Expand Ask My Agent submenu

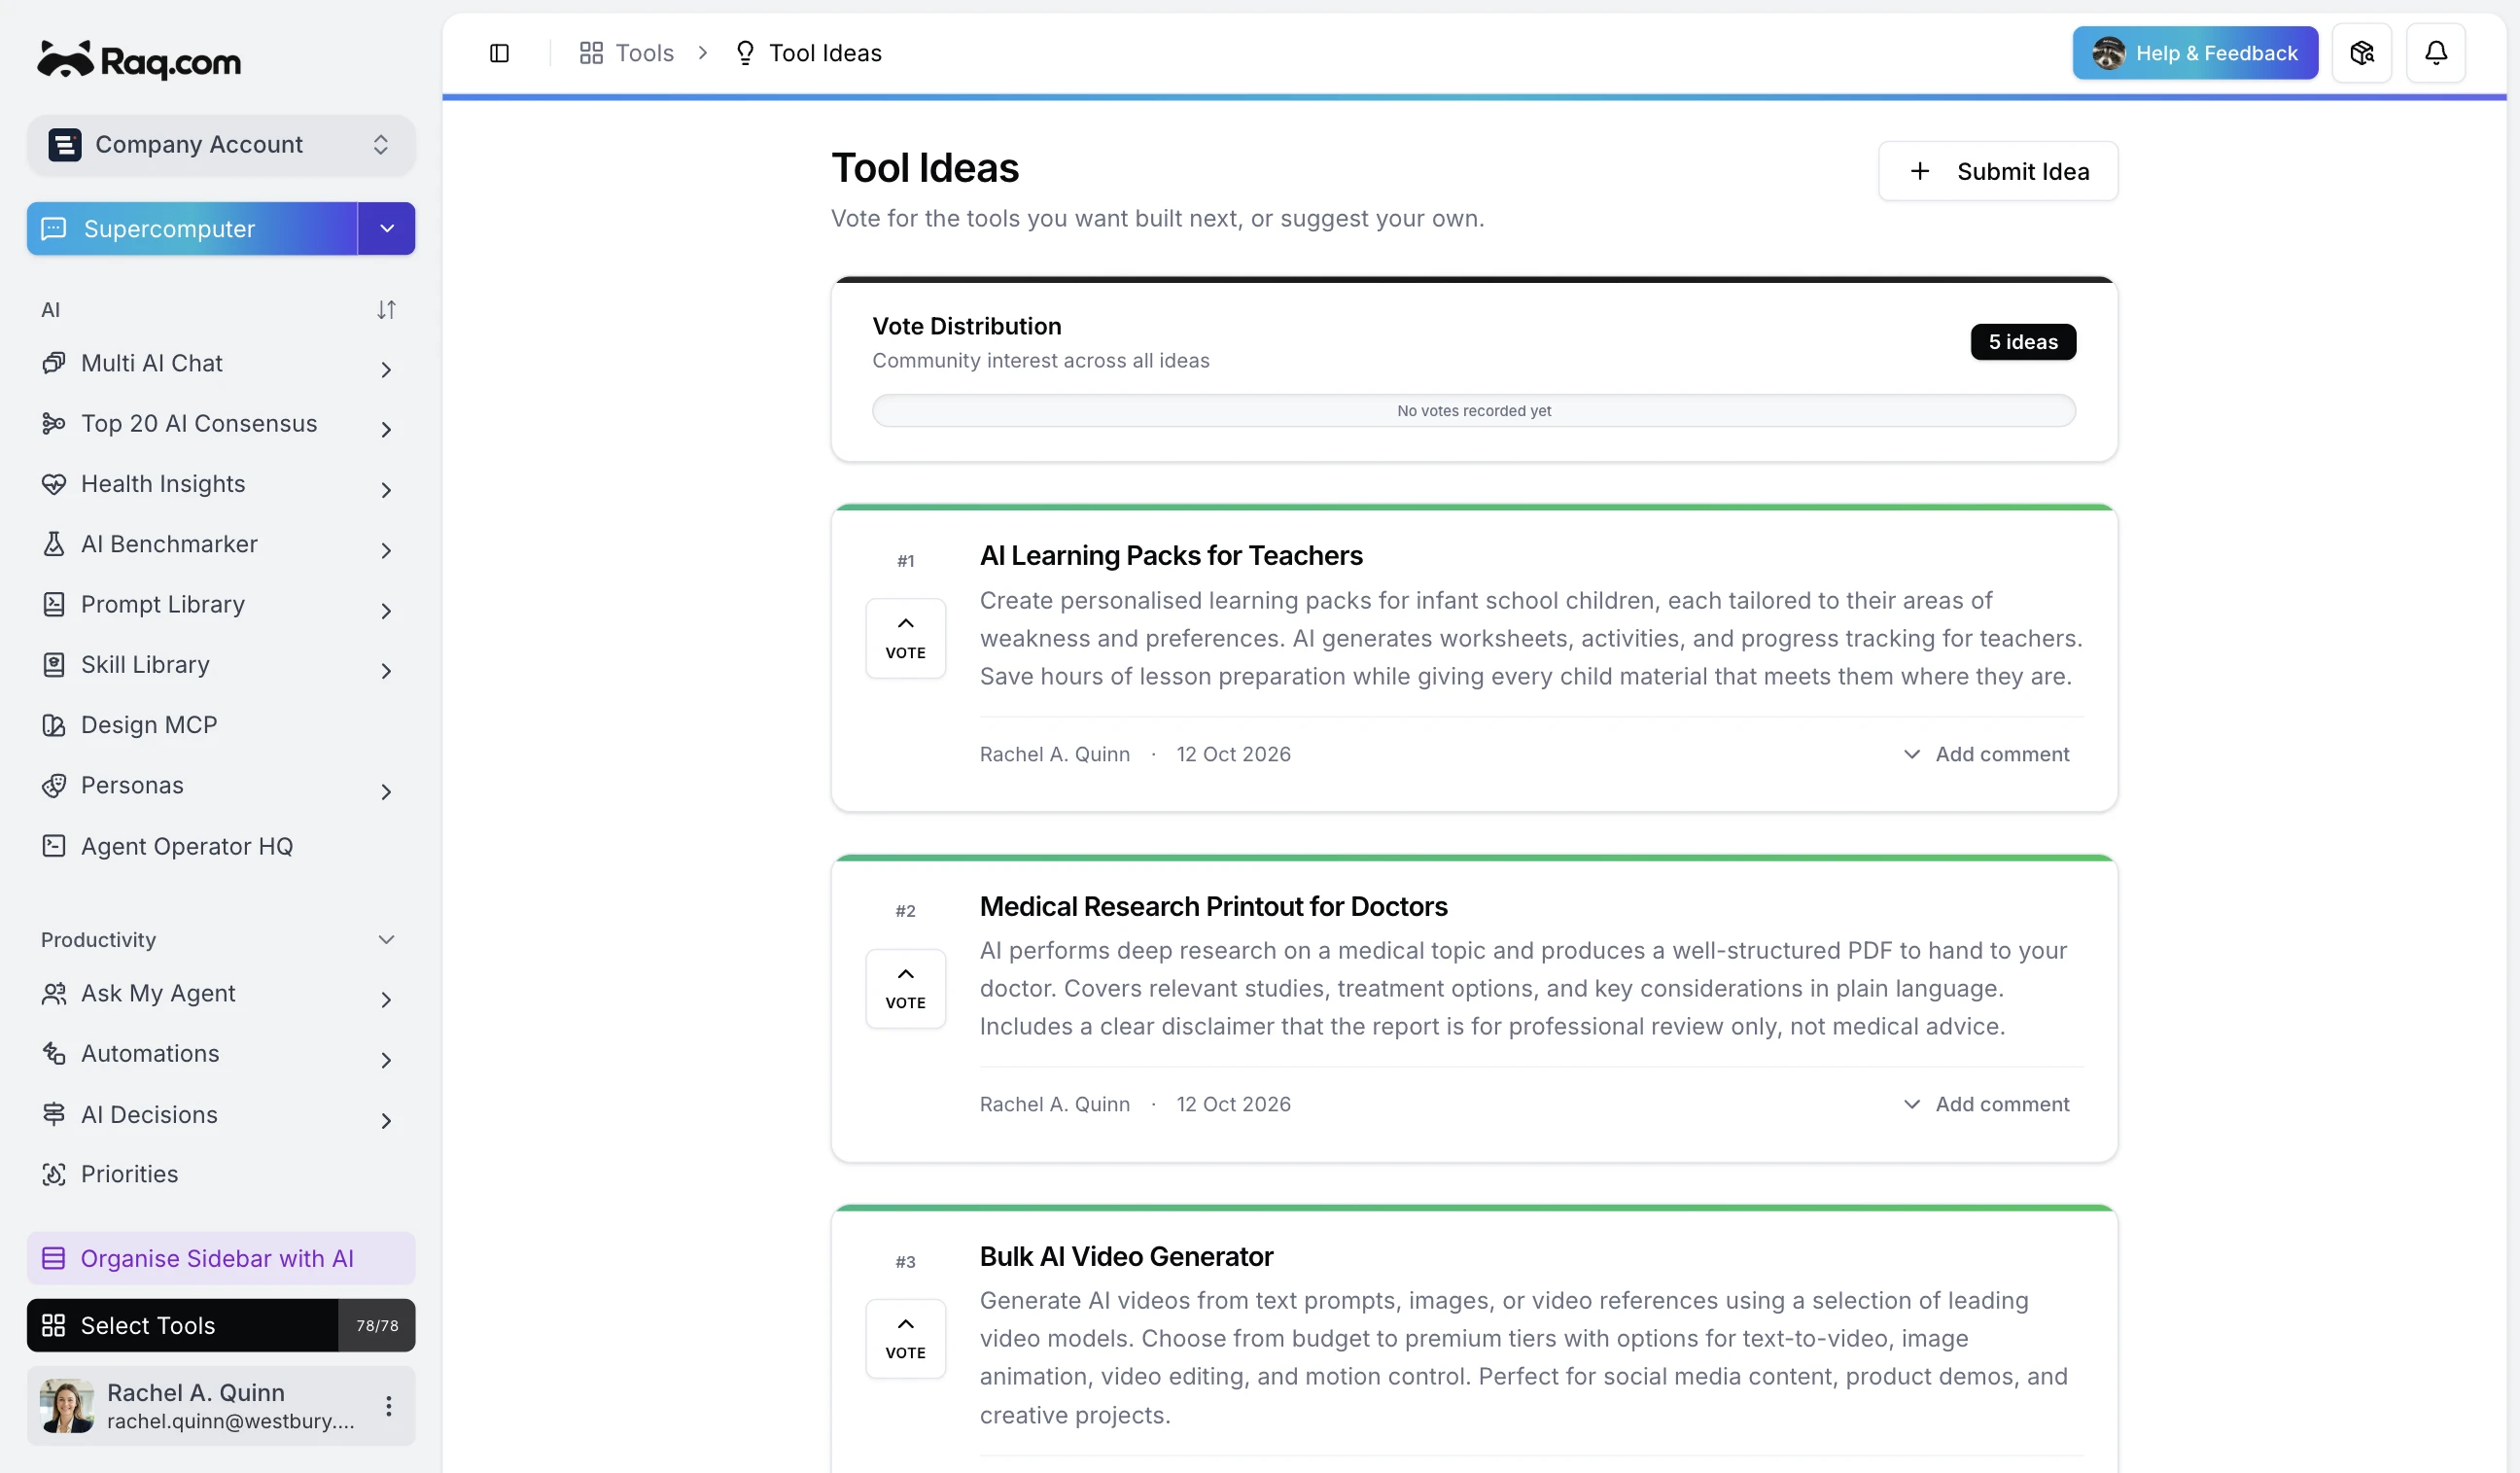(386, 999)
